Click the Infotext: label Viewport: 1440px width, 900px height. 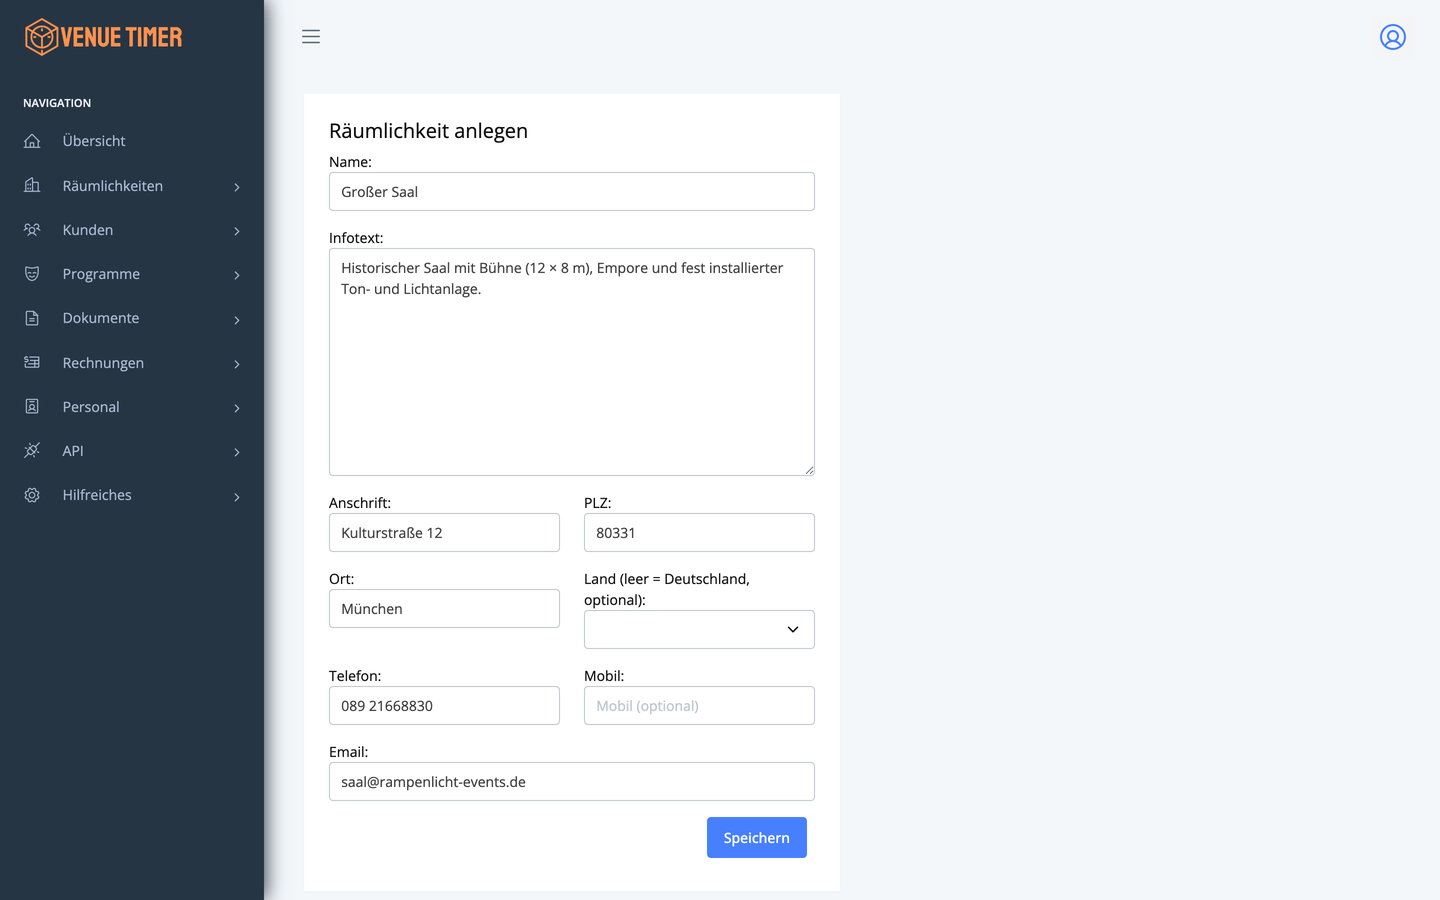click(x=356, y=238)
